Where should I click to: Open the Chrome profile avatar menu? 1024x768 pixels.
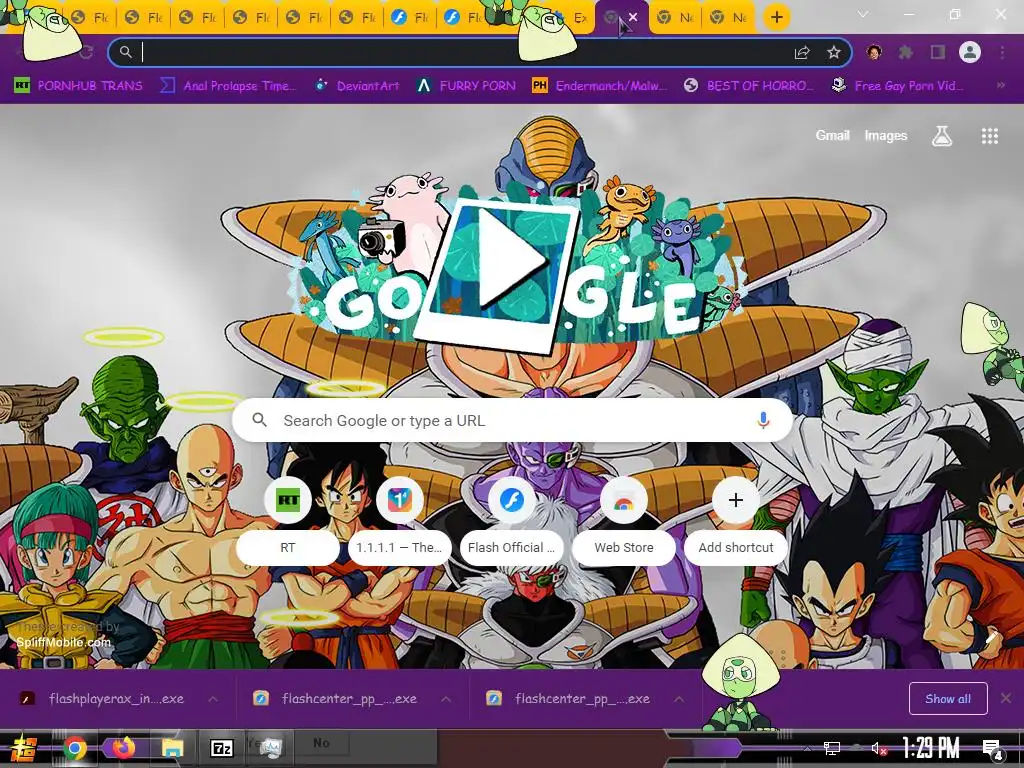tap(970, 52)
